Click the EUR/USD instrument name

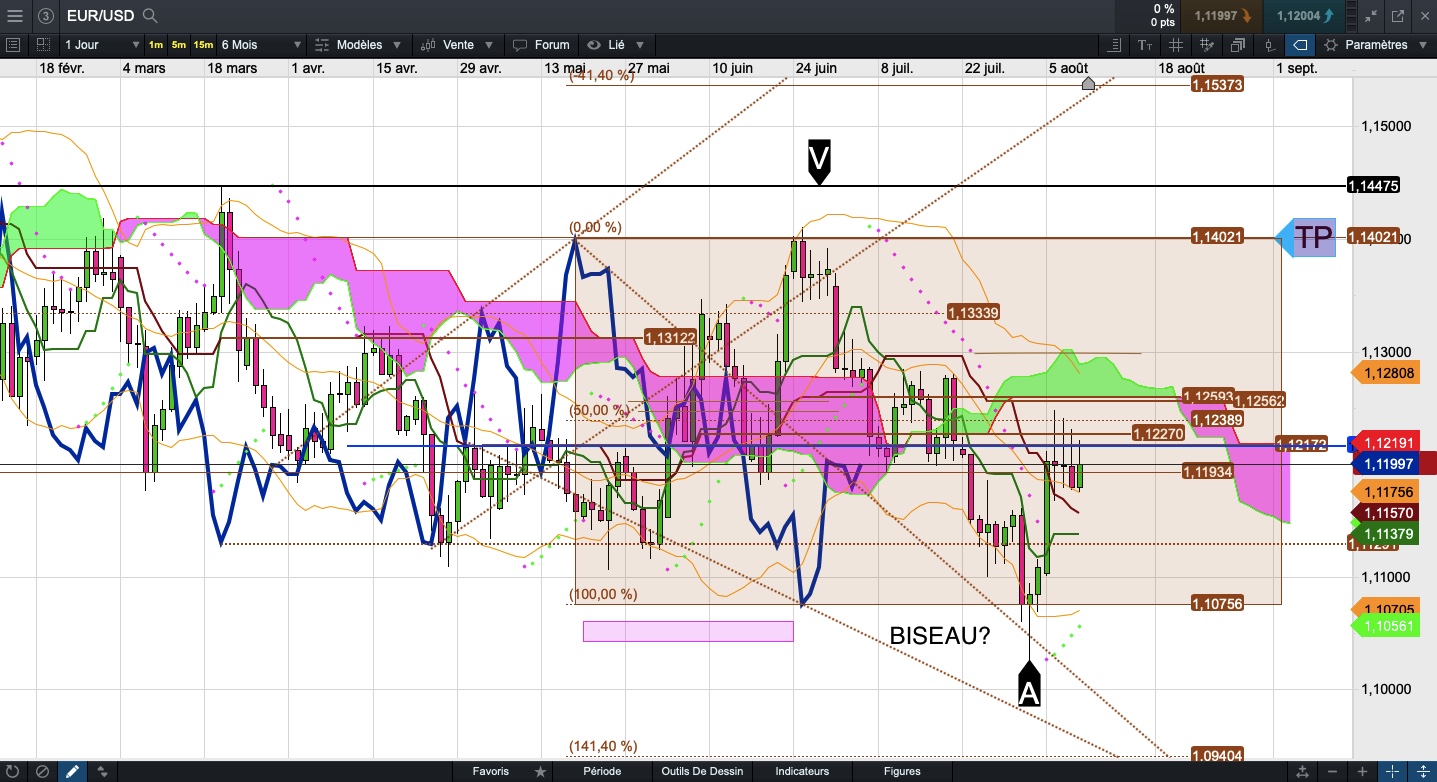click(x=100, y=15)
